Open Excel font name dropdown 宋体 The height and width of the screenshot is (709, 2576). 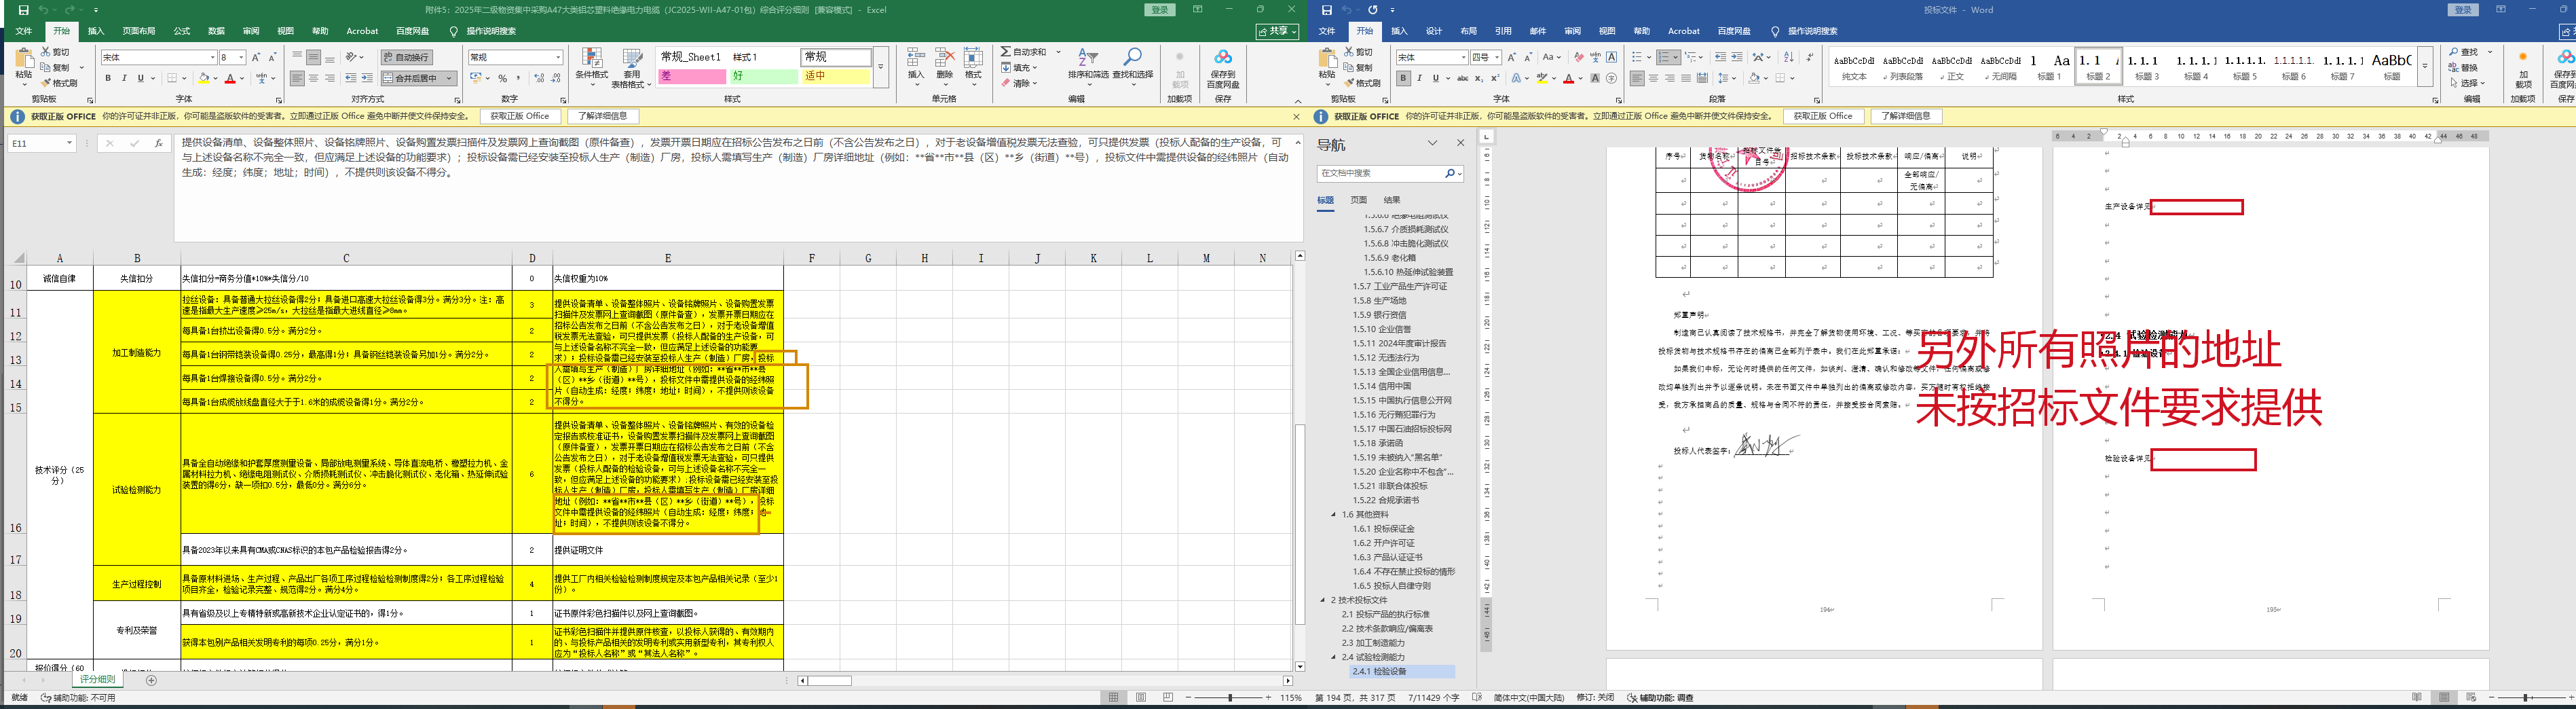pos(212,57)
